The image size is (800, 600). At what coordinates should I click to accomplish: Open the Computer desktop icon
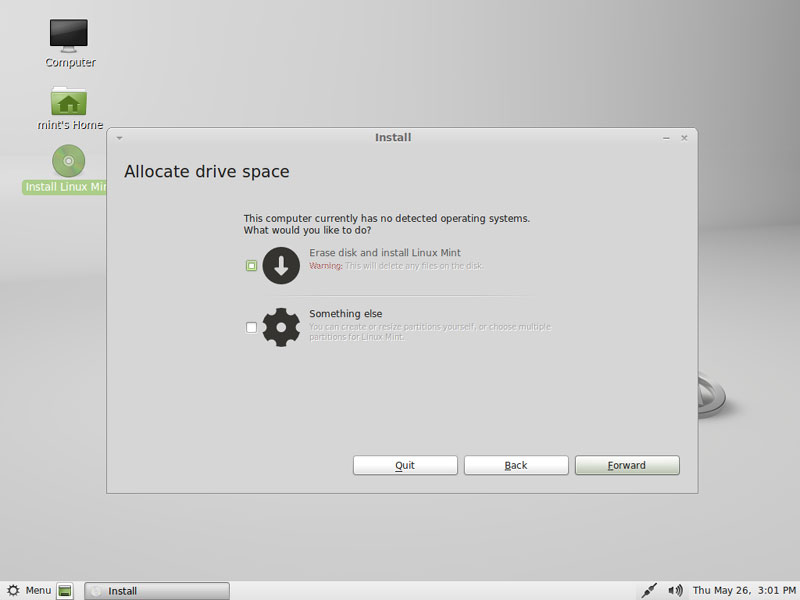pos(69,36)
